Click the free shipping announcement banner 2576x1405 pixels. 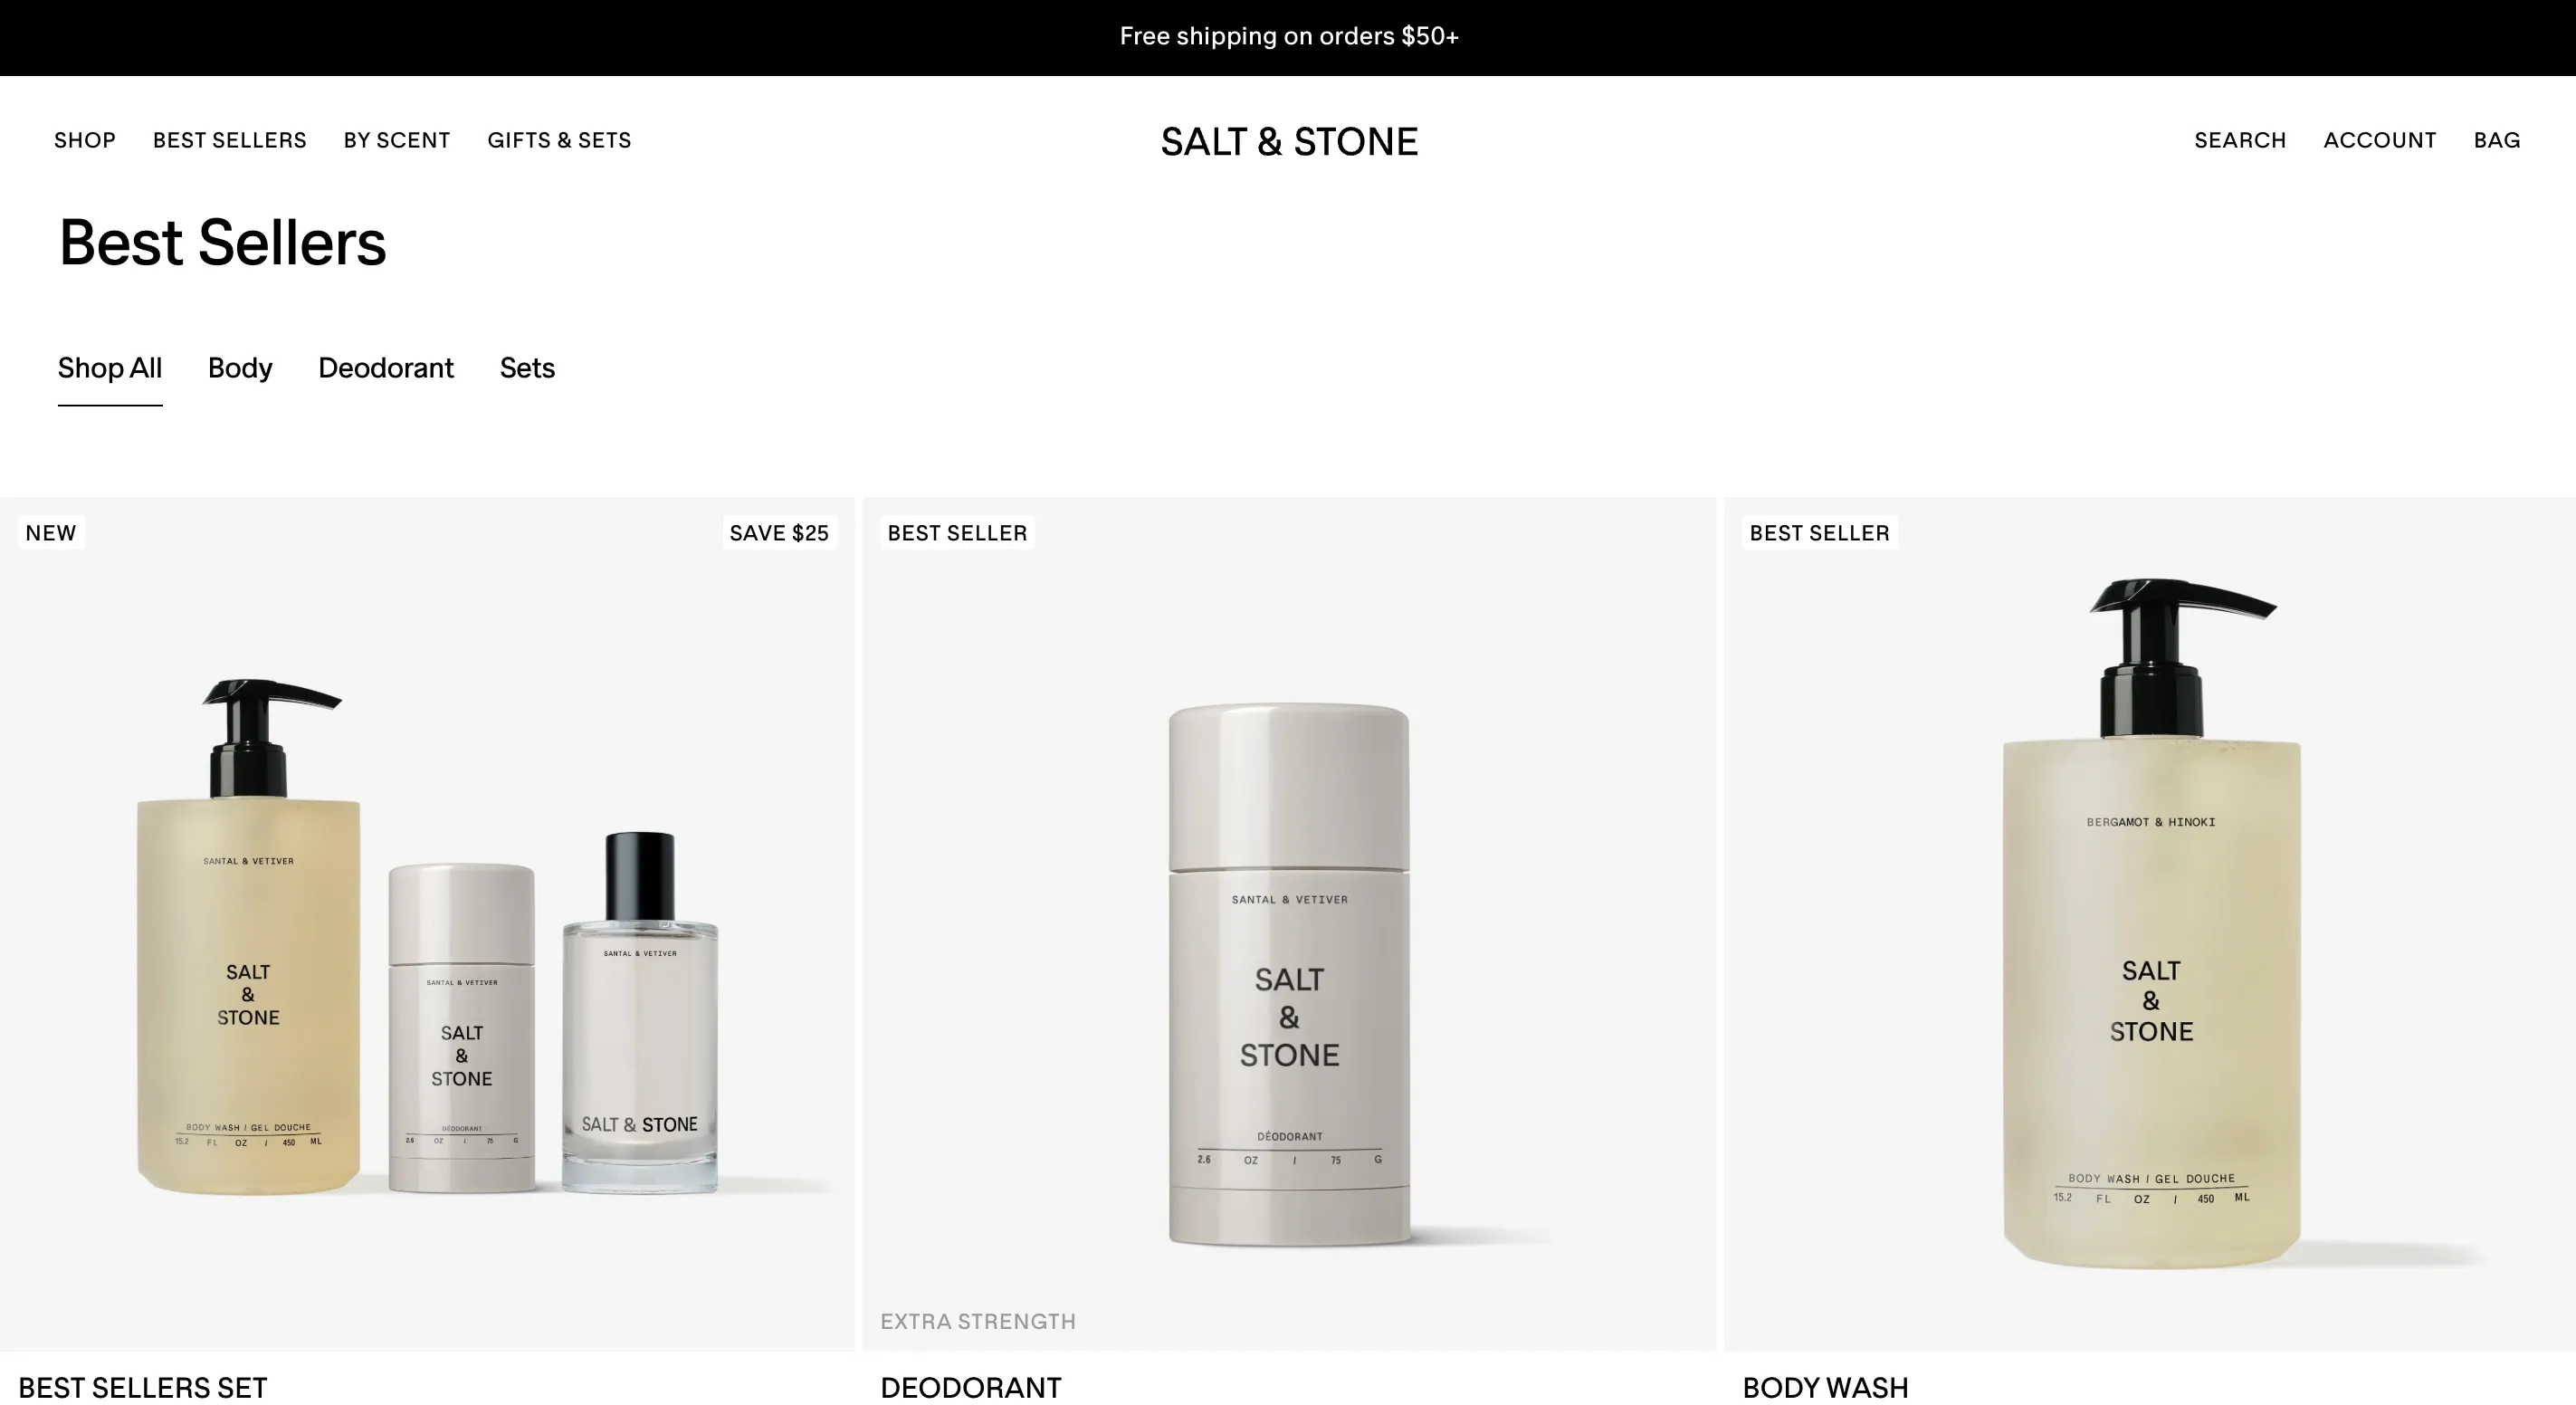click(1288, 37)
